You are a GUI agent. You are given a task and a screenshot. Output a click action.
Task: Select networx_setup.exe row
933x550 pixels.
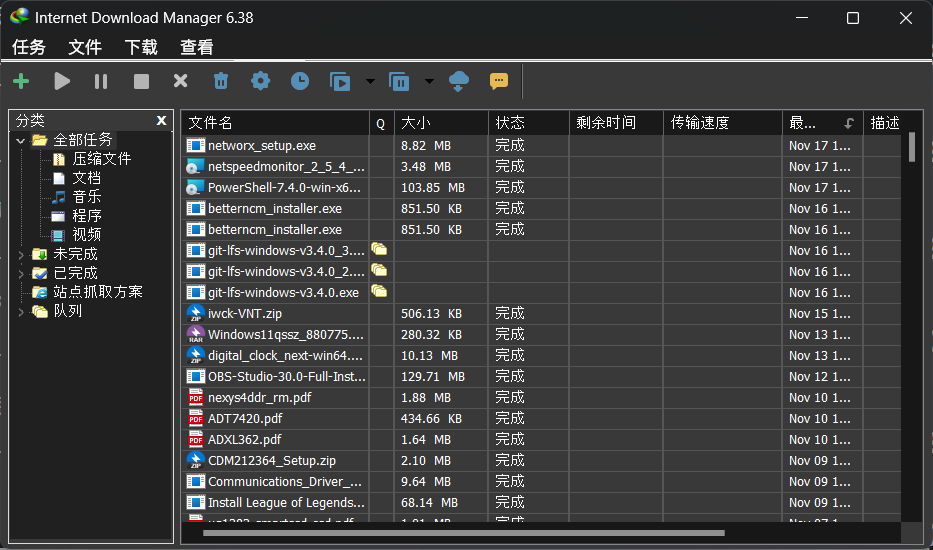click(x=541, y=146)
